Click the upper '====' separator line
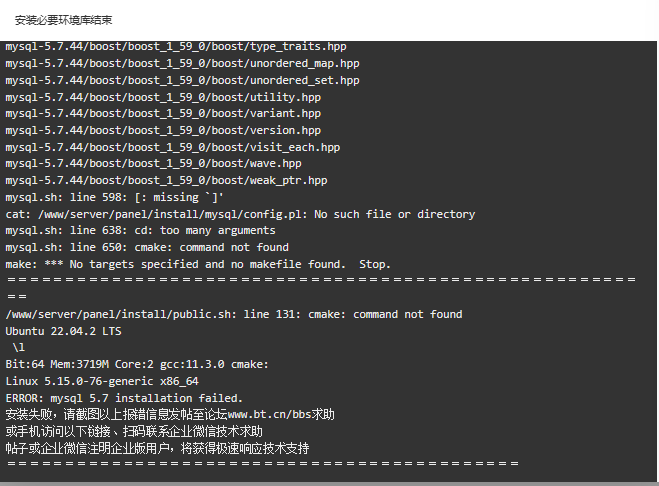 (x=322, y=280)
